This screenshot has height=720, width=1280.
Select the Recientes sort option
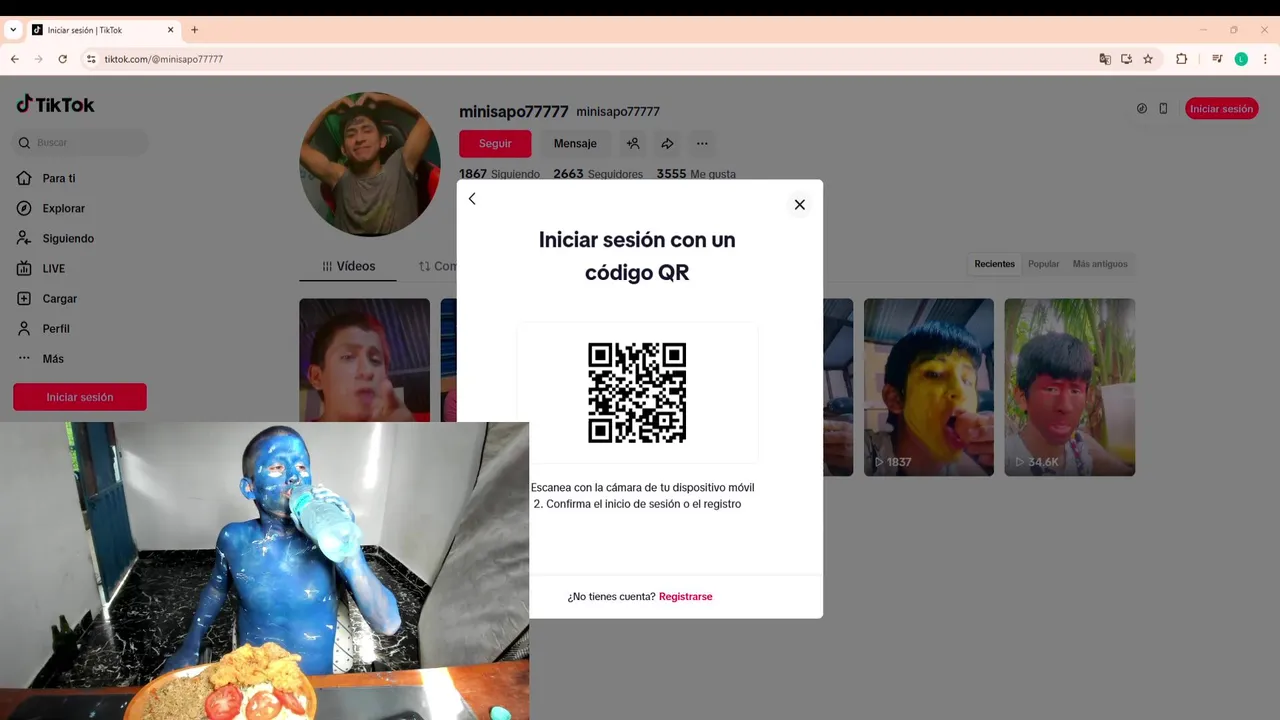995,264
